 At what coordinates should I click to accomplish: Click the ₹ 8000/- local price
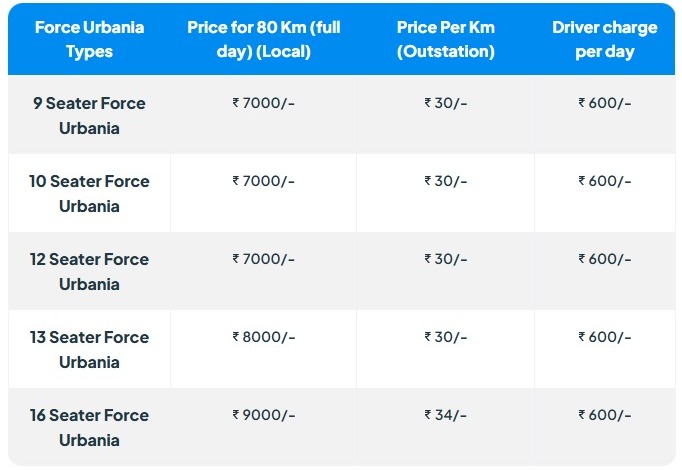(264, 337)
